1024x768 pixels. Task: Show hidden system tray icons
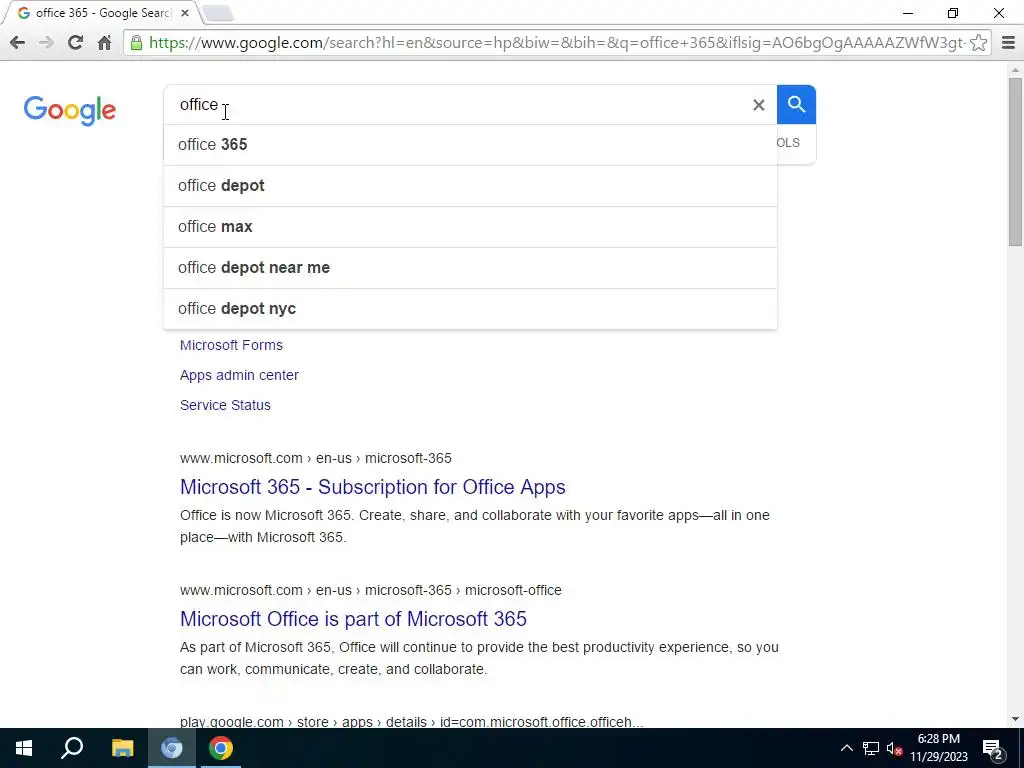click(x=846, y=748)
